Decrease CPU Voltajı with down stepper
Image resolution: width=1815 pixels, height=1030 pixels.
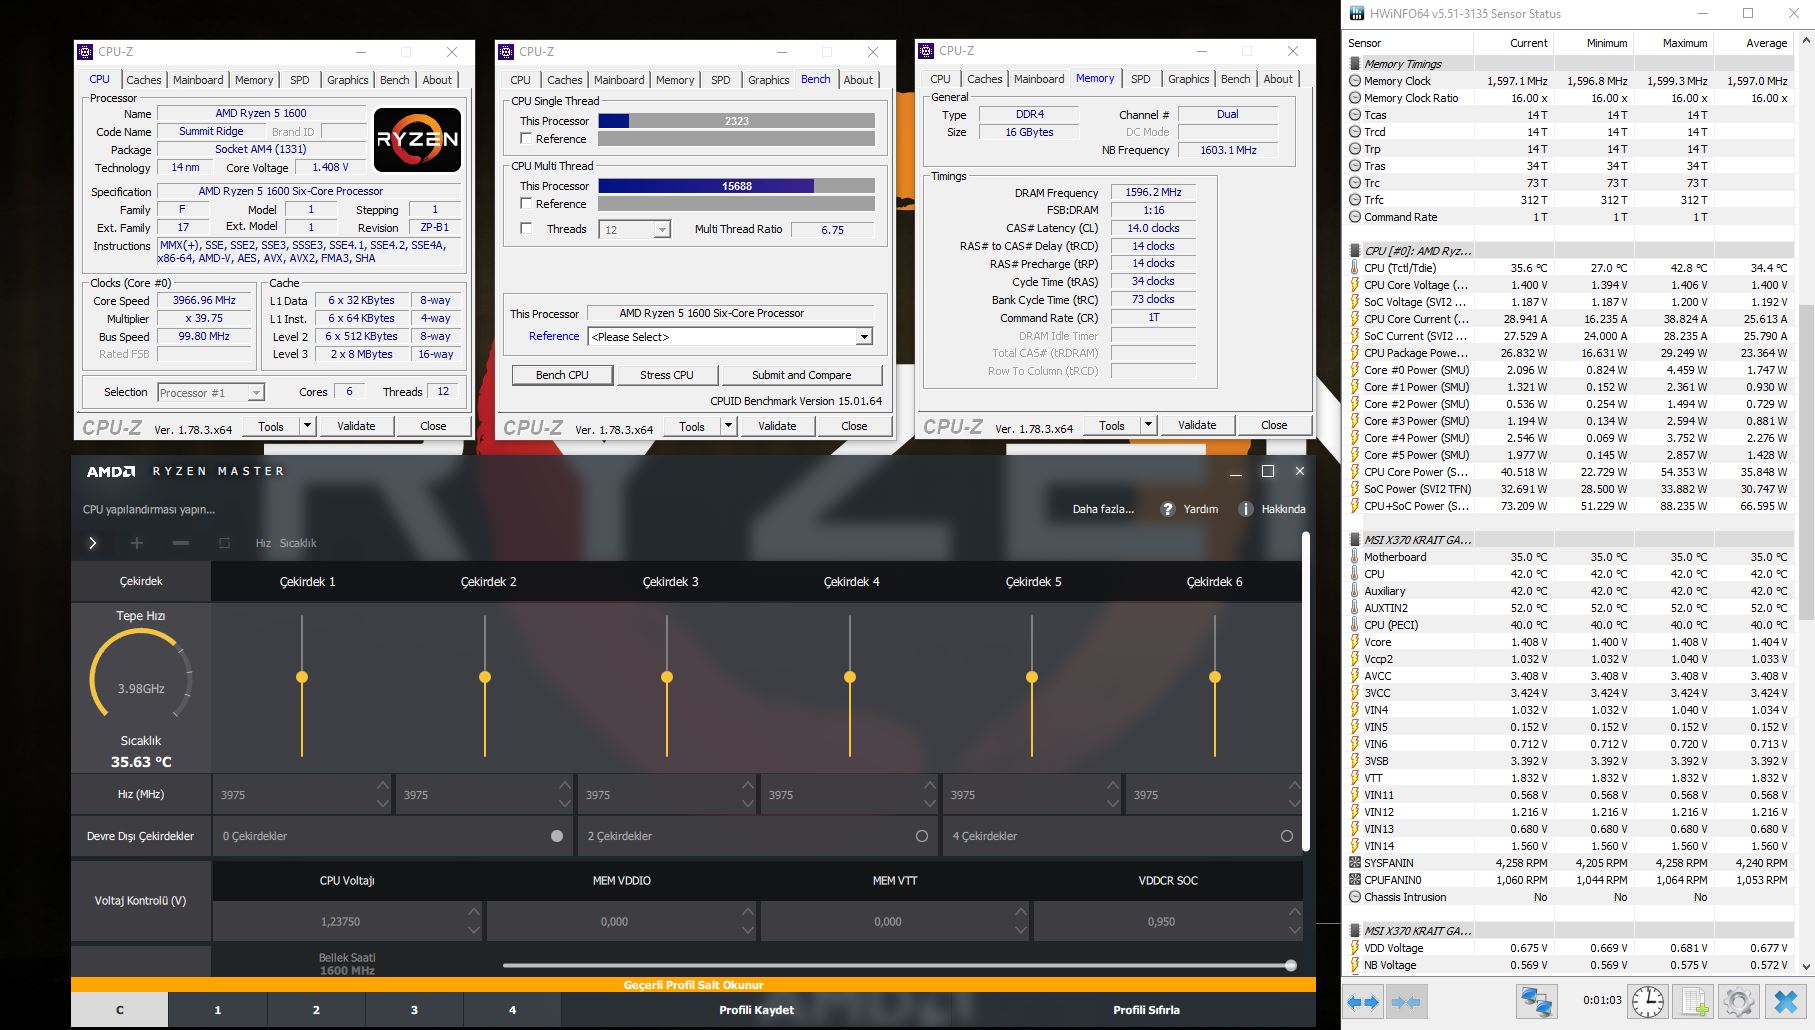(474, 930)
